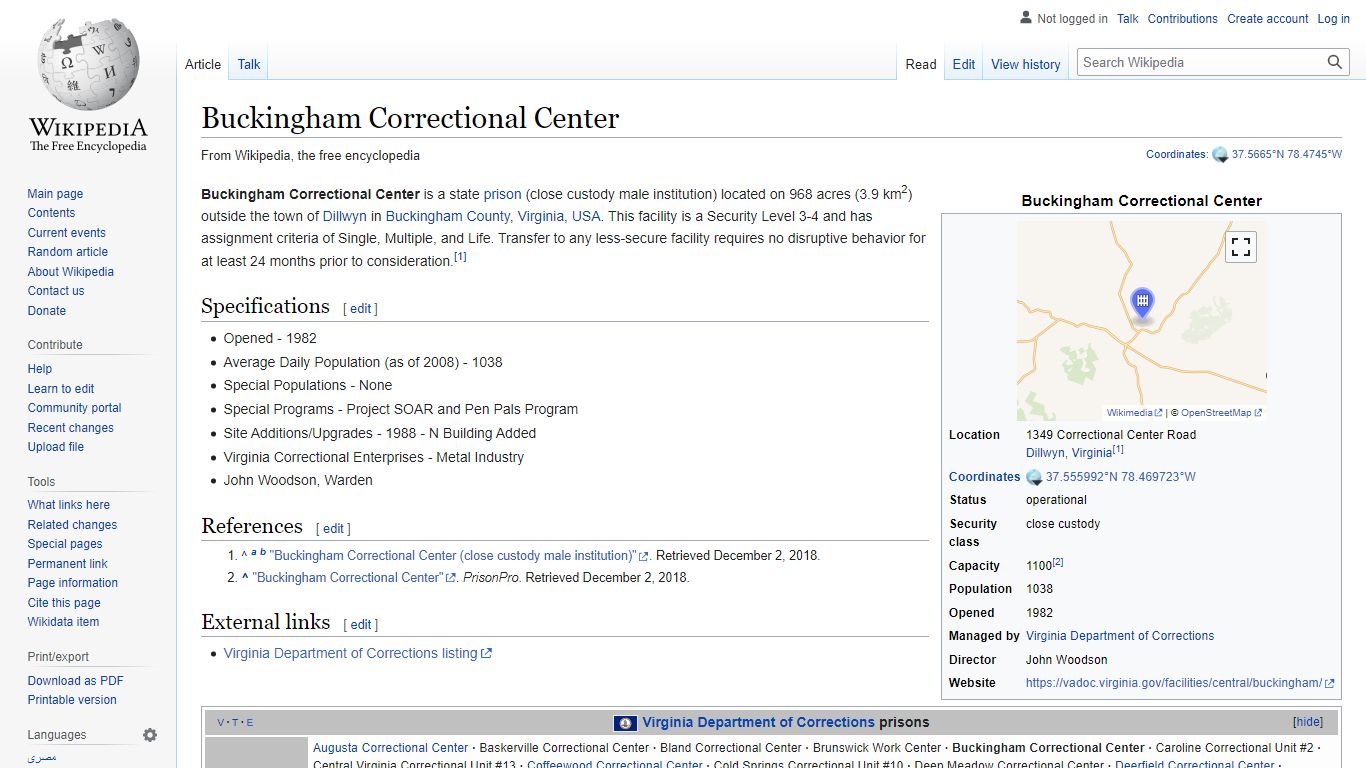Open the Contact us link
The image size is (1366, 768).
(x=56, y=291)
